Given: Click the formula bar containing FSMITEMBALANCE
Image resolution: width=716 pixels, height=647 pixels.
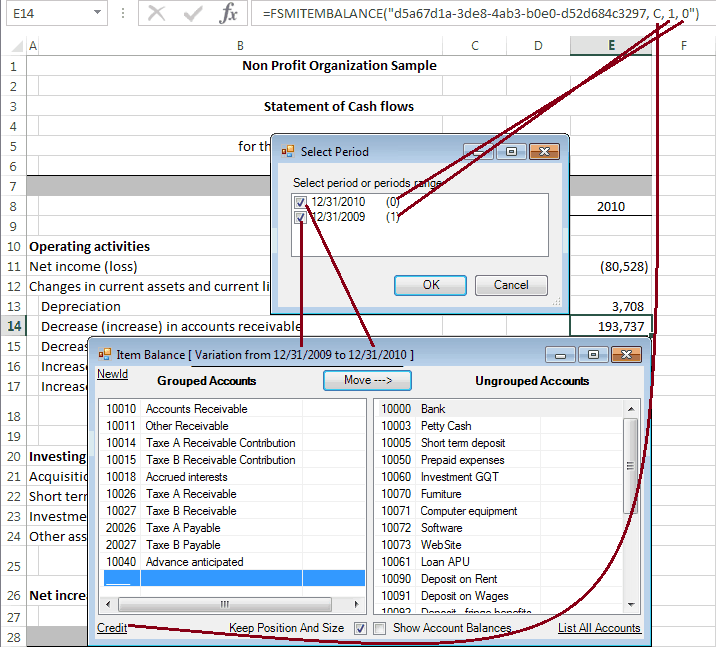Looking at the screenshot, I should 482,13.
